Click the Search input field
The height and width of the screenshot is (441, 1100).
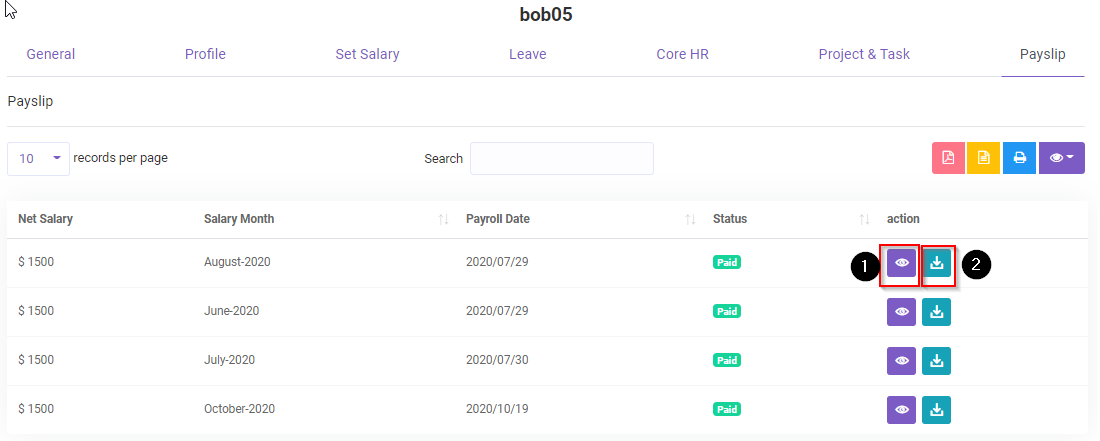coord(561,159)
